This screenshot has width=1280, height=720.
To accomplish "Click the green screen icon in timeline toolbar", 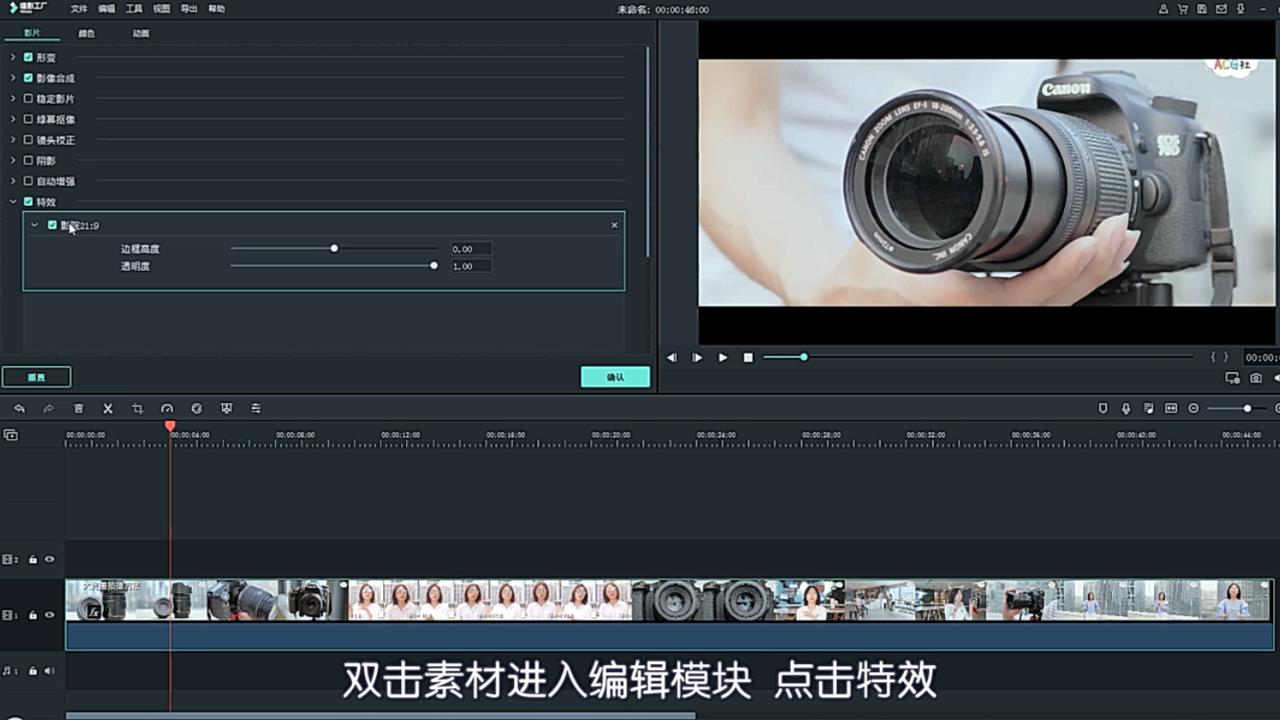I will pyautogui.click(x=226, y=408).
